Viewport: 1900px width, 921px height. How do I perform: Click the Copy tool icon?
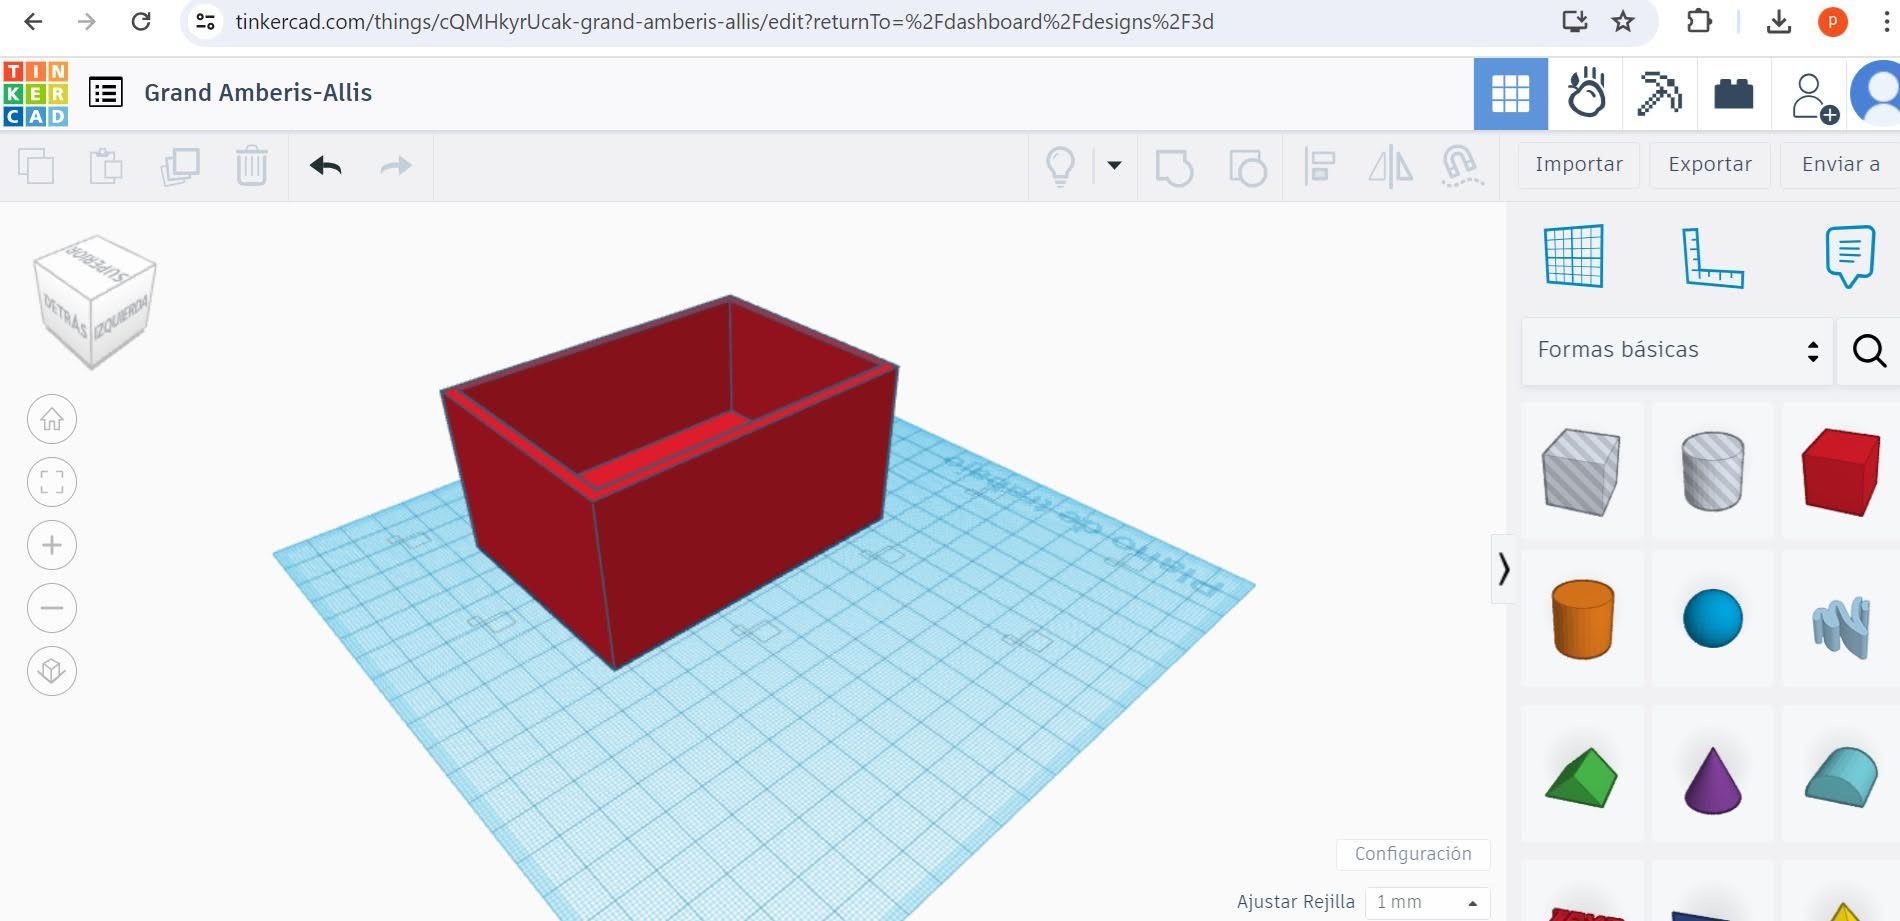point(36,166)
